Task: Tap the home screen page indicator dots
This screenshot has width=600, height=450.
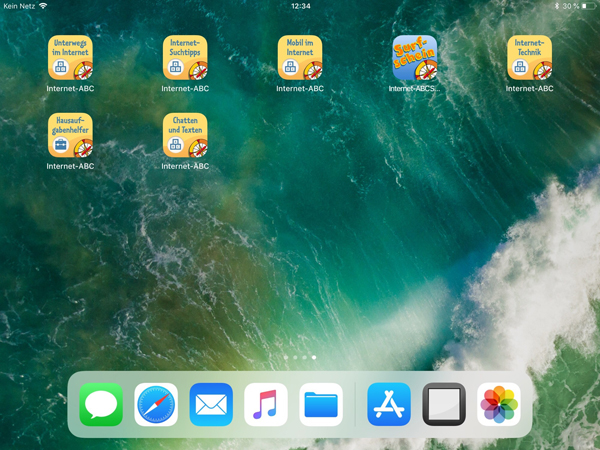Action: pyautogui.click(x=300, y=357)
